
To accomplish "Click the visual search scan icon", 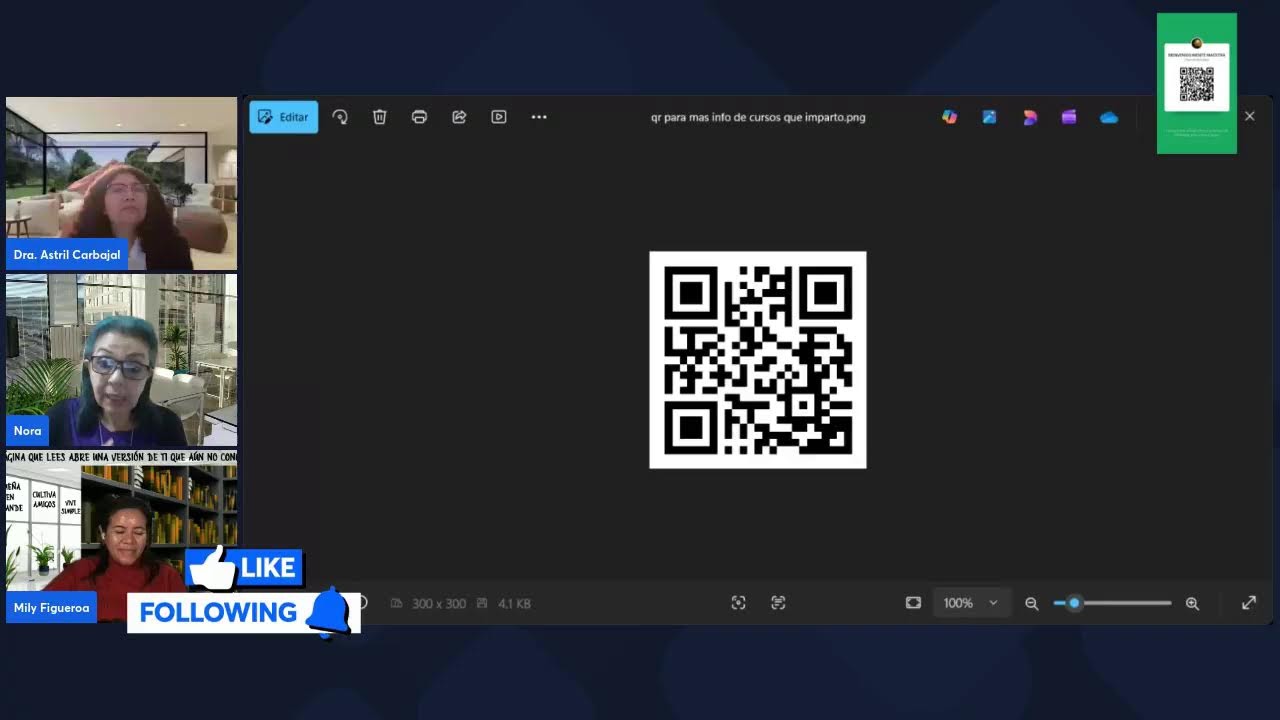I will (x=739, y=603).
